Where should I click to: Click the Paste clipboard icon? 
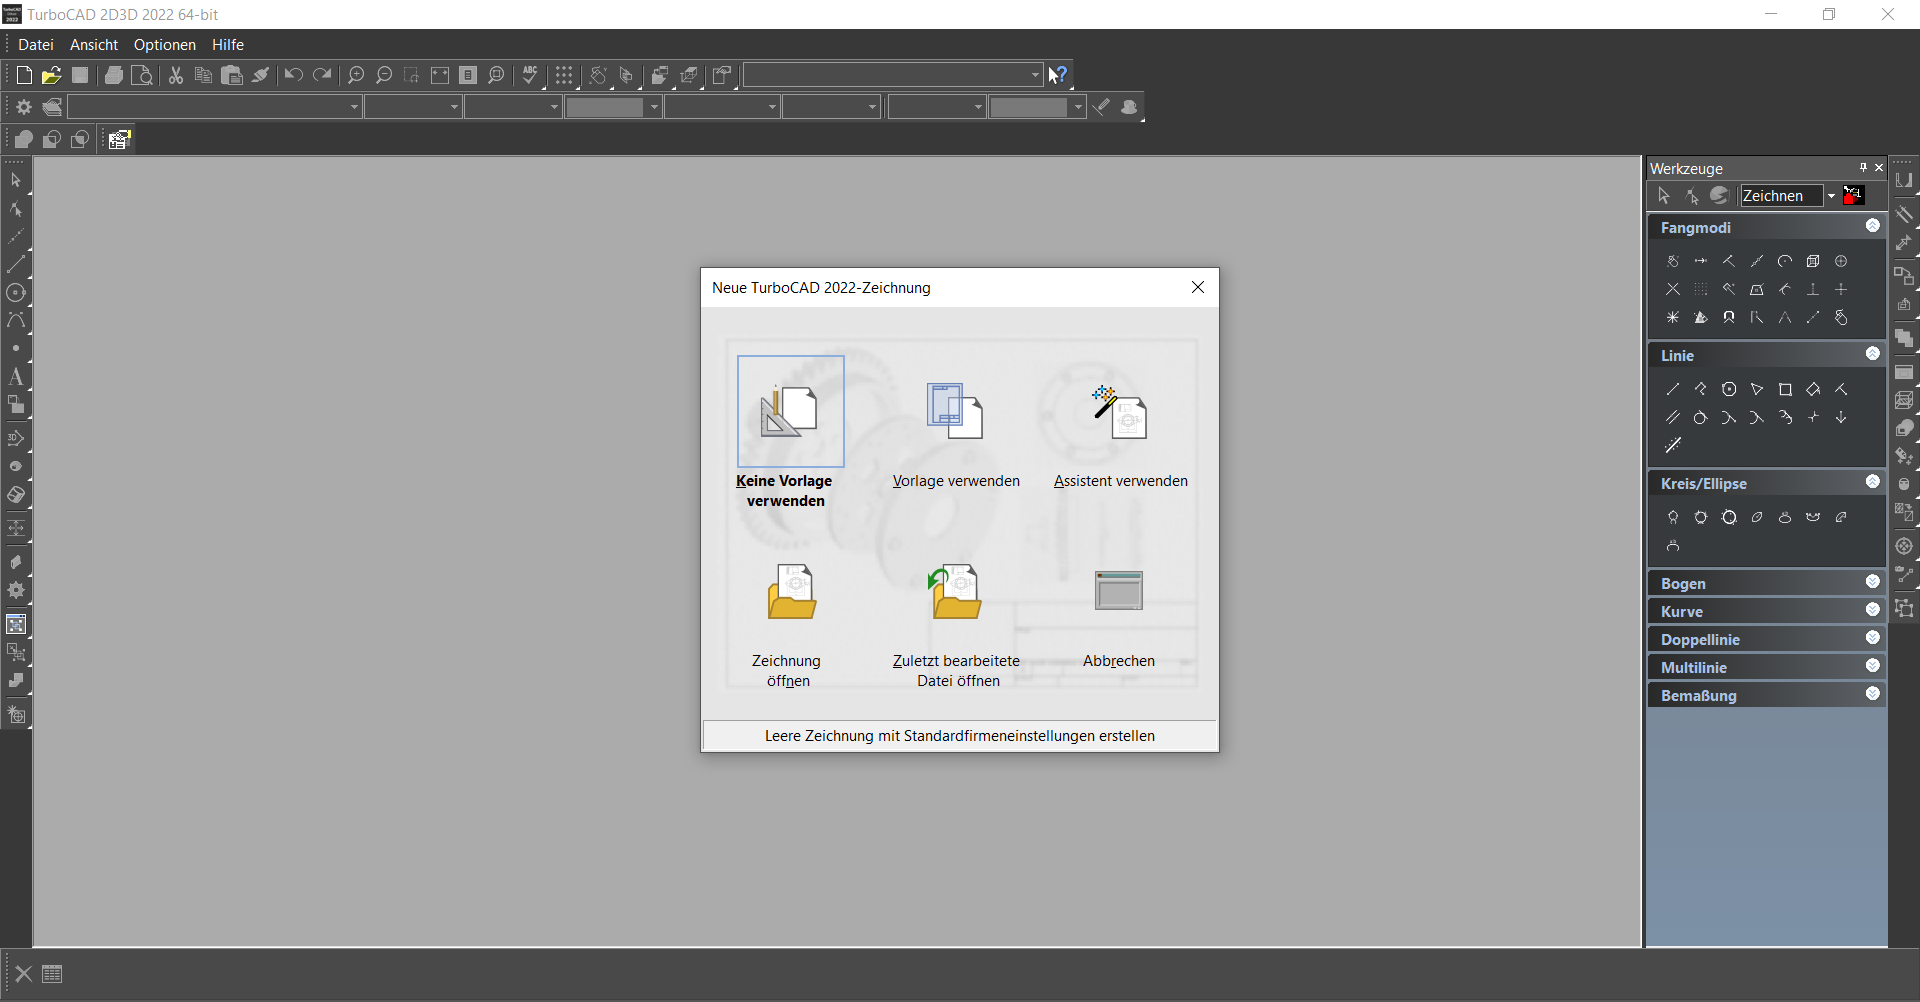pyautogui.click(x=232, y=75)
